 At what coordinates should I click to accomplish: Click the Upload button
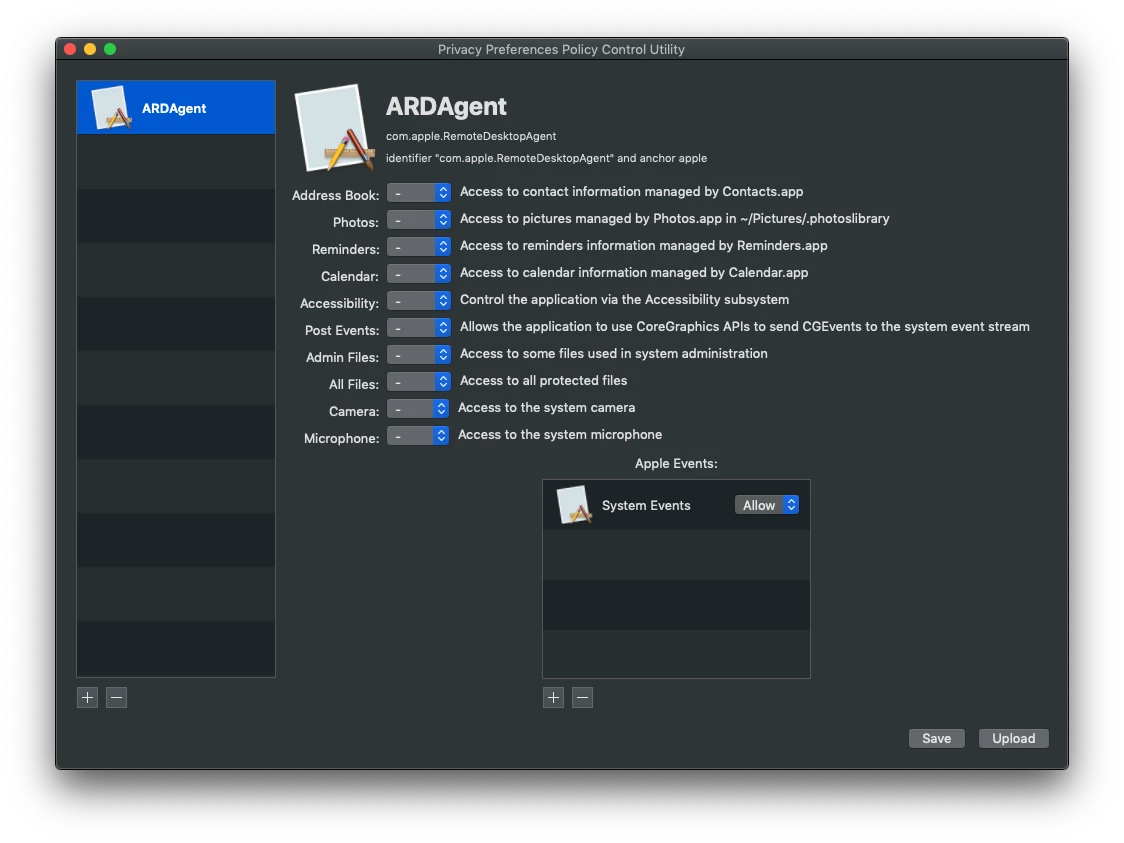click(x=1013, y=738)
